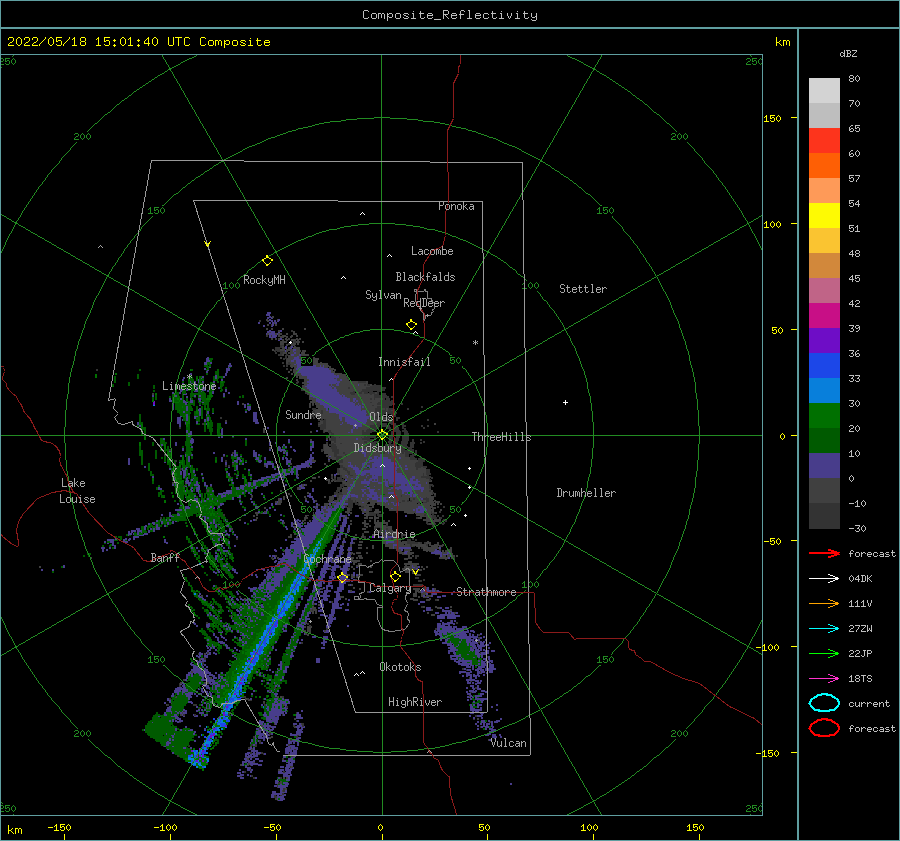The image size is (900, 841).
Task: Click the yellow 54 dBZ color swatch
Action: [824, 216]
